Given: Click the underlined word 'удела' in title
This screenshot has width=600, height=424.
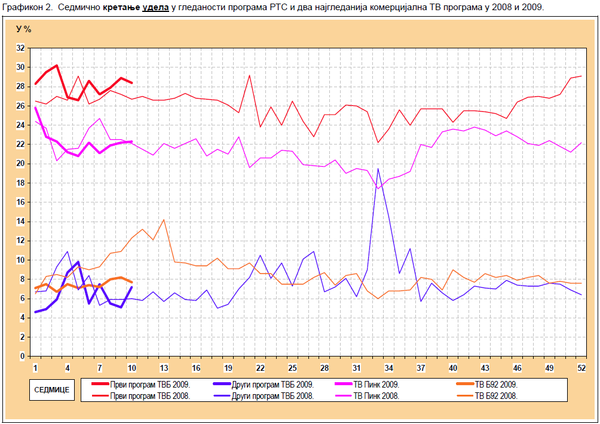Looking at the screenshot, I should (155, 7).
